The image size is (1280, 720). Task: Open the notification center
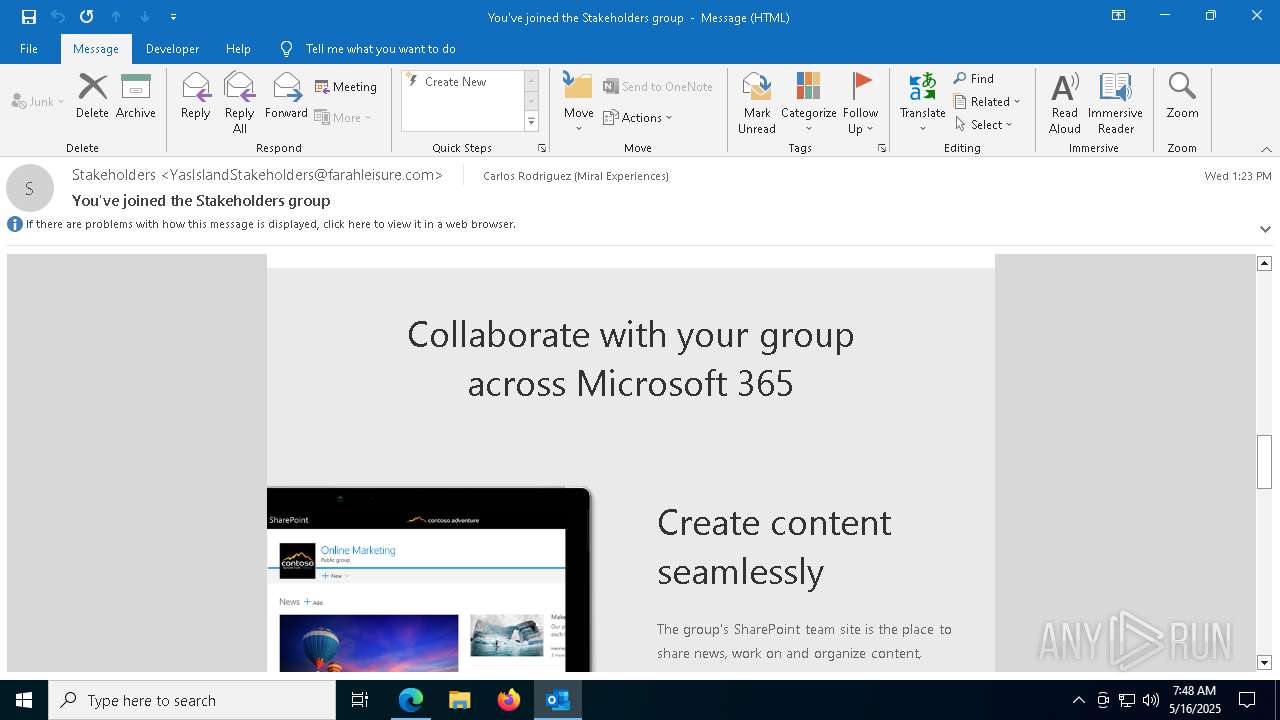1247,700
